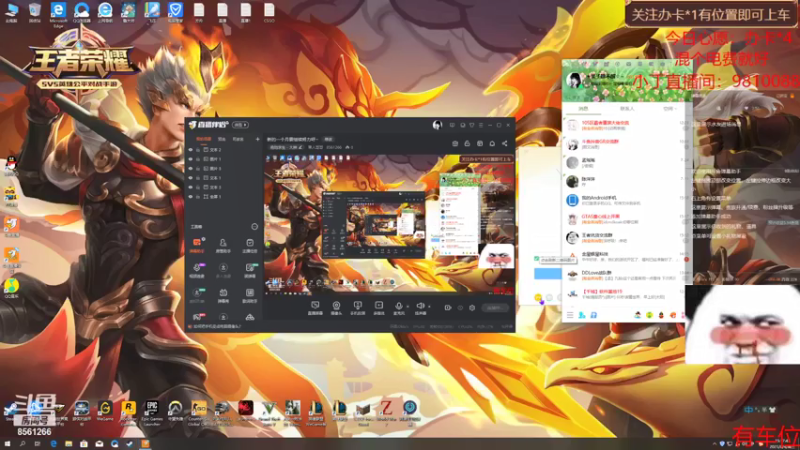Expand microphone device dropdown arrow
800x450 pixels.
click(408, 306)
